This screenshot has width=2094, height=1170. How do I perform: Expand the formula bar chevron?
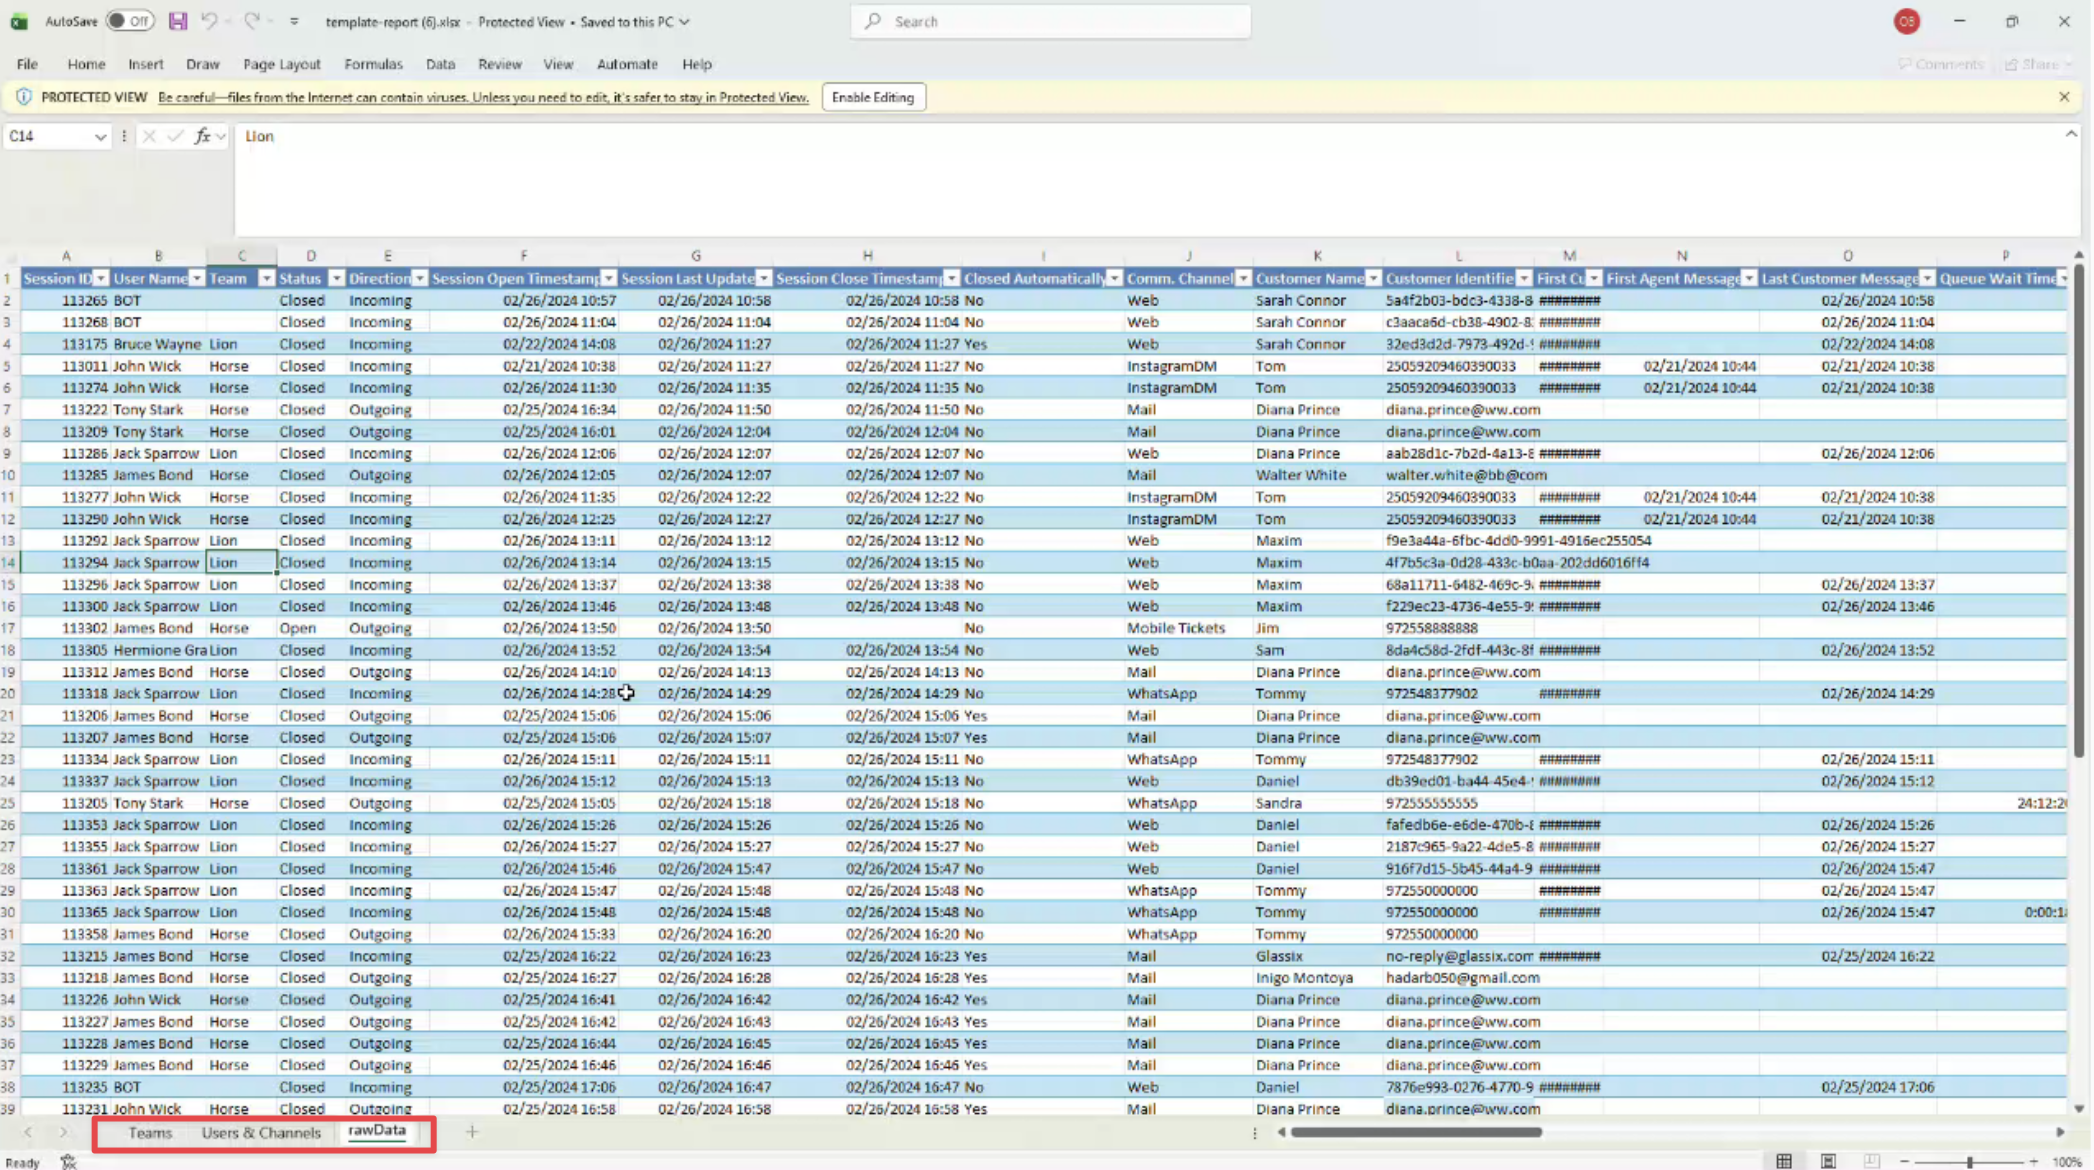pos(2071,134)
